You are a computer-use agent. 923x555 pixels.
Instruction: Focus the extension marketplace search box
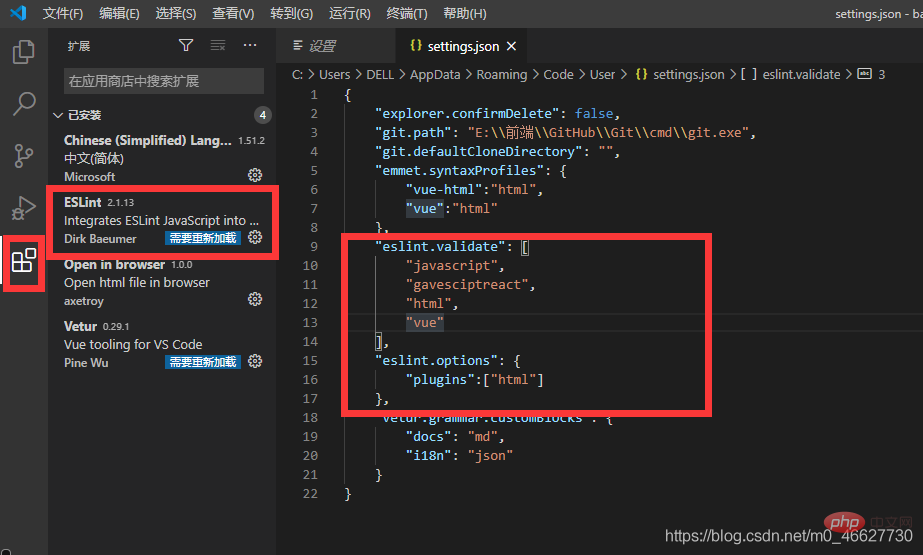click(164, 81)
